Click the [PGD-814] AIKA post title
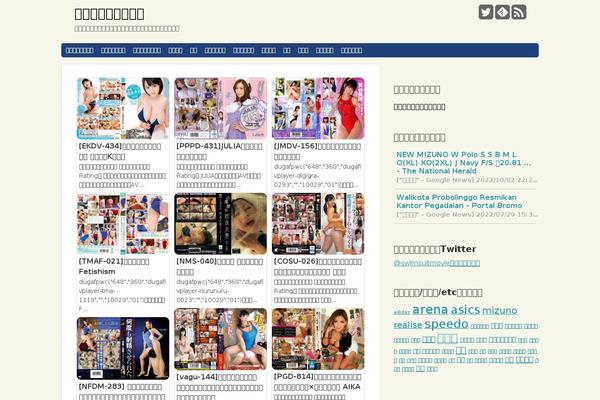Viewport: 600px width, 400px height. (317, 384)
